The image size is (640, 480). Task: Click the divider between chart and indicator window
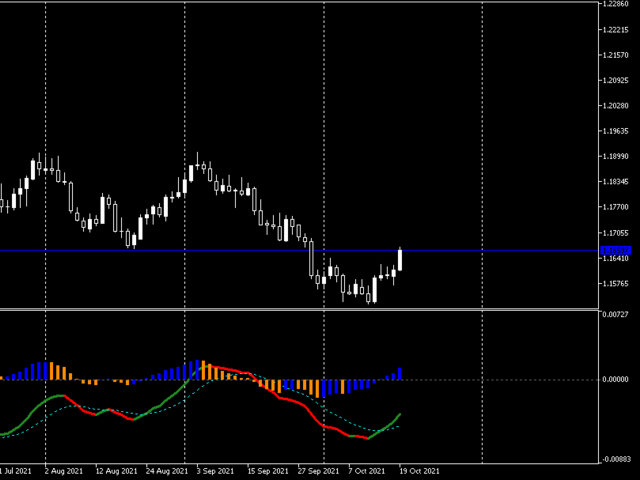300,309
